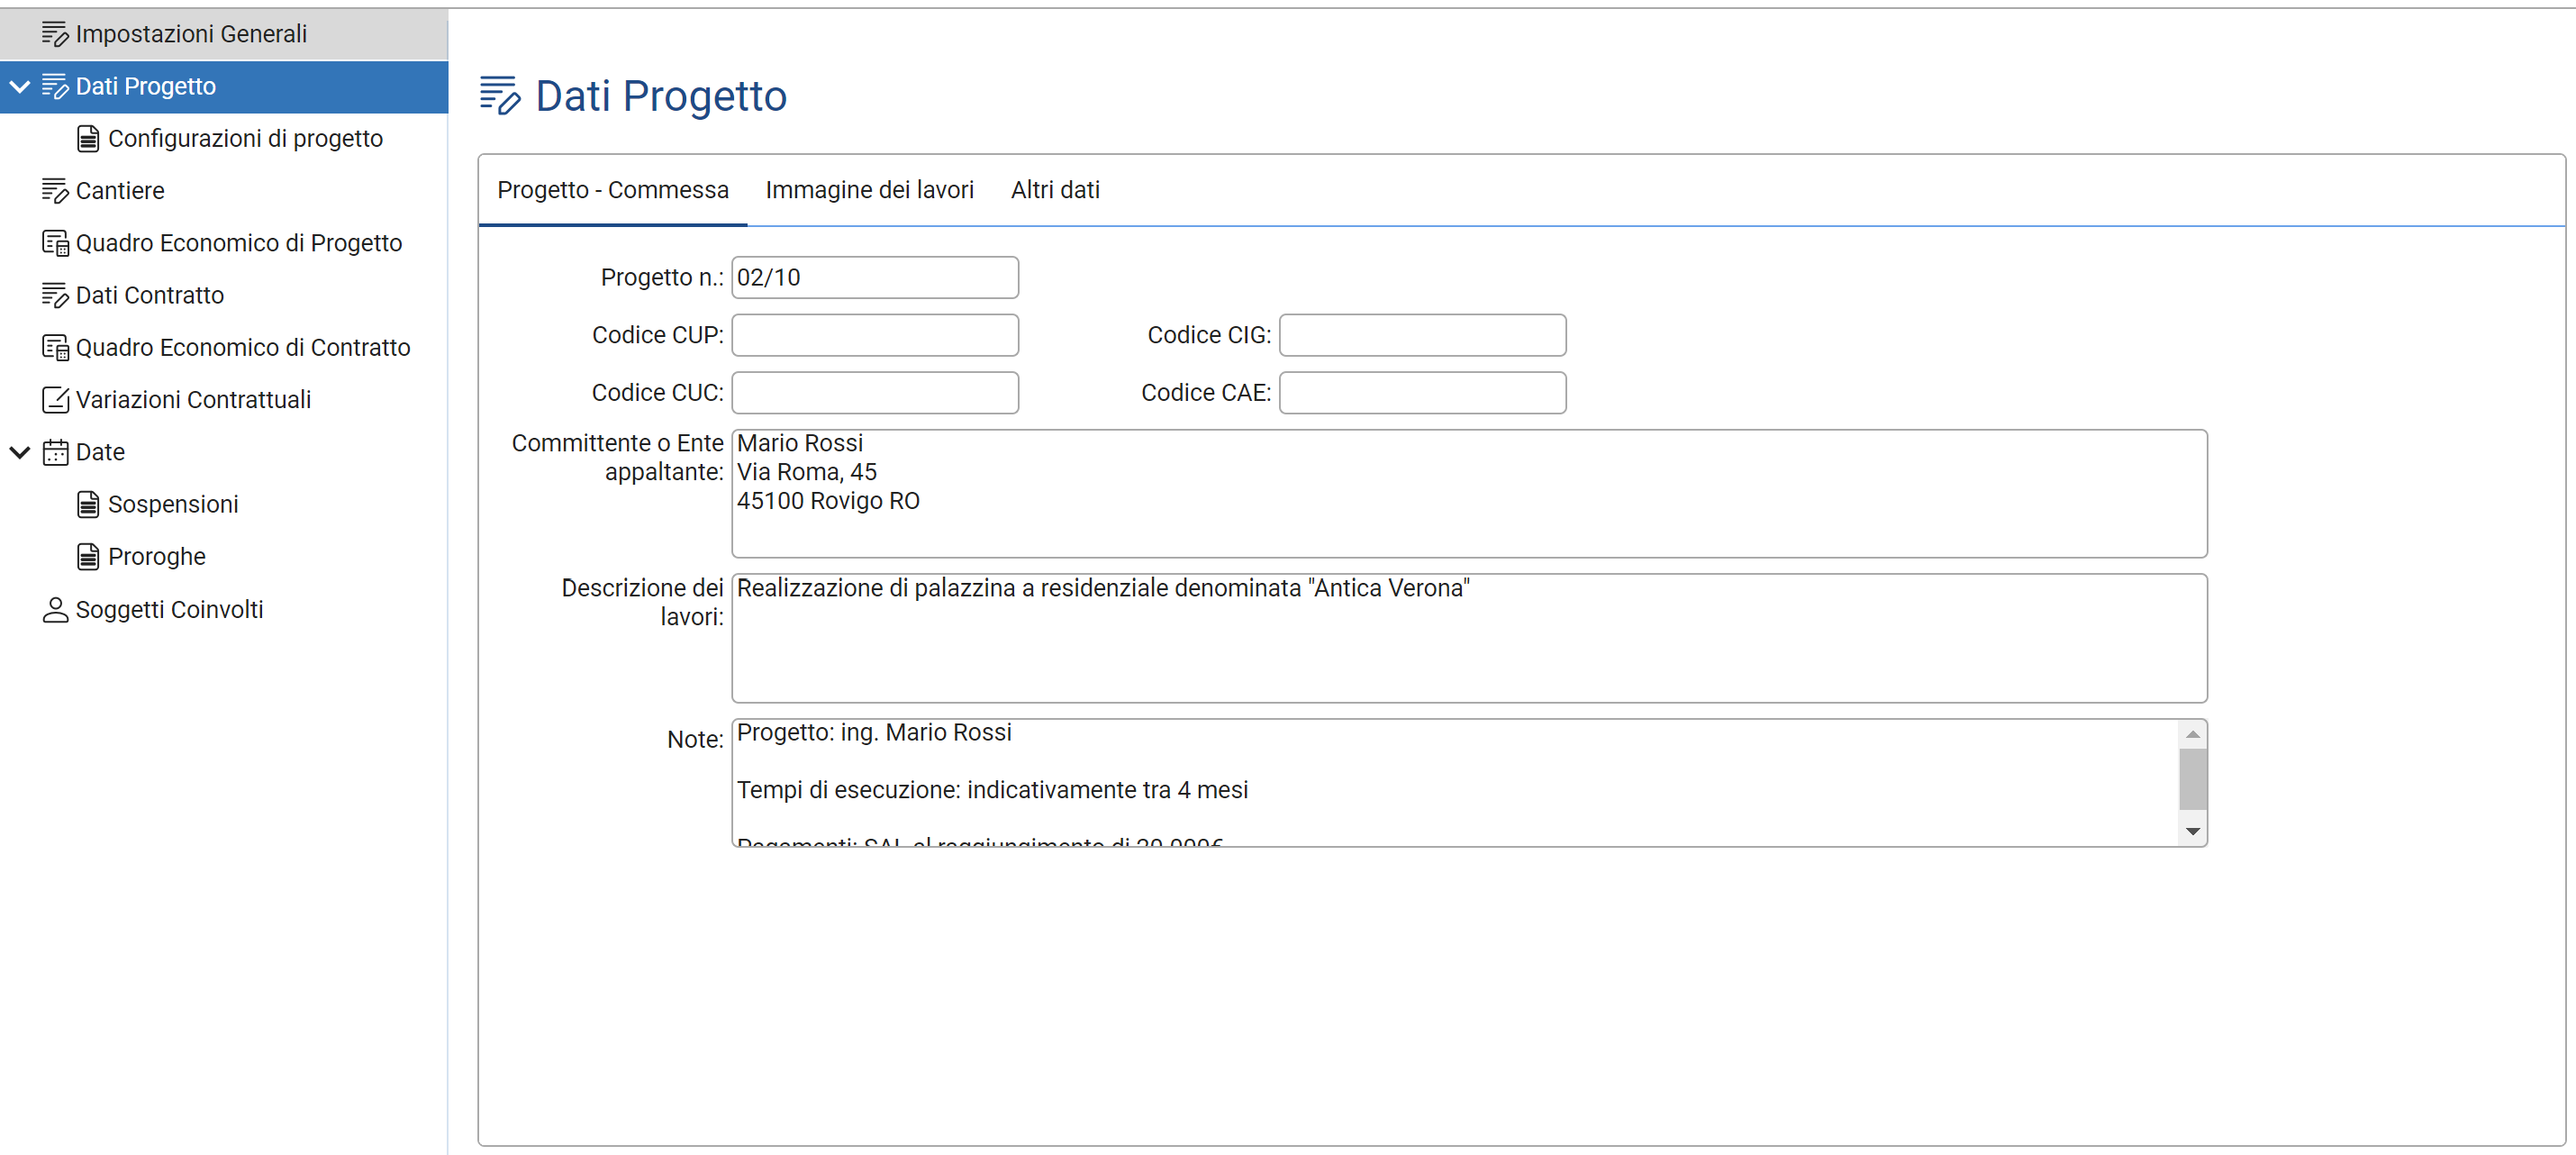2576x1155 pixels.
Task: Click the Impostazioni Generali sidebar icon
Action: 55,34
